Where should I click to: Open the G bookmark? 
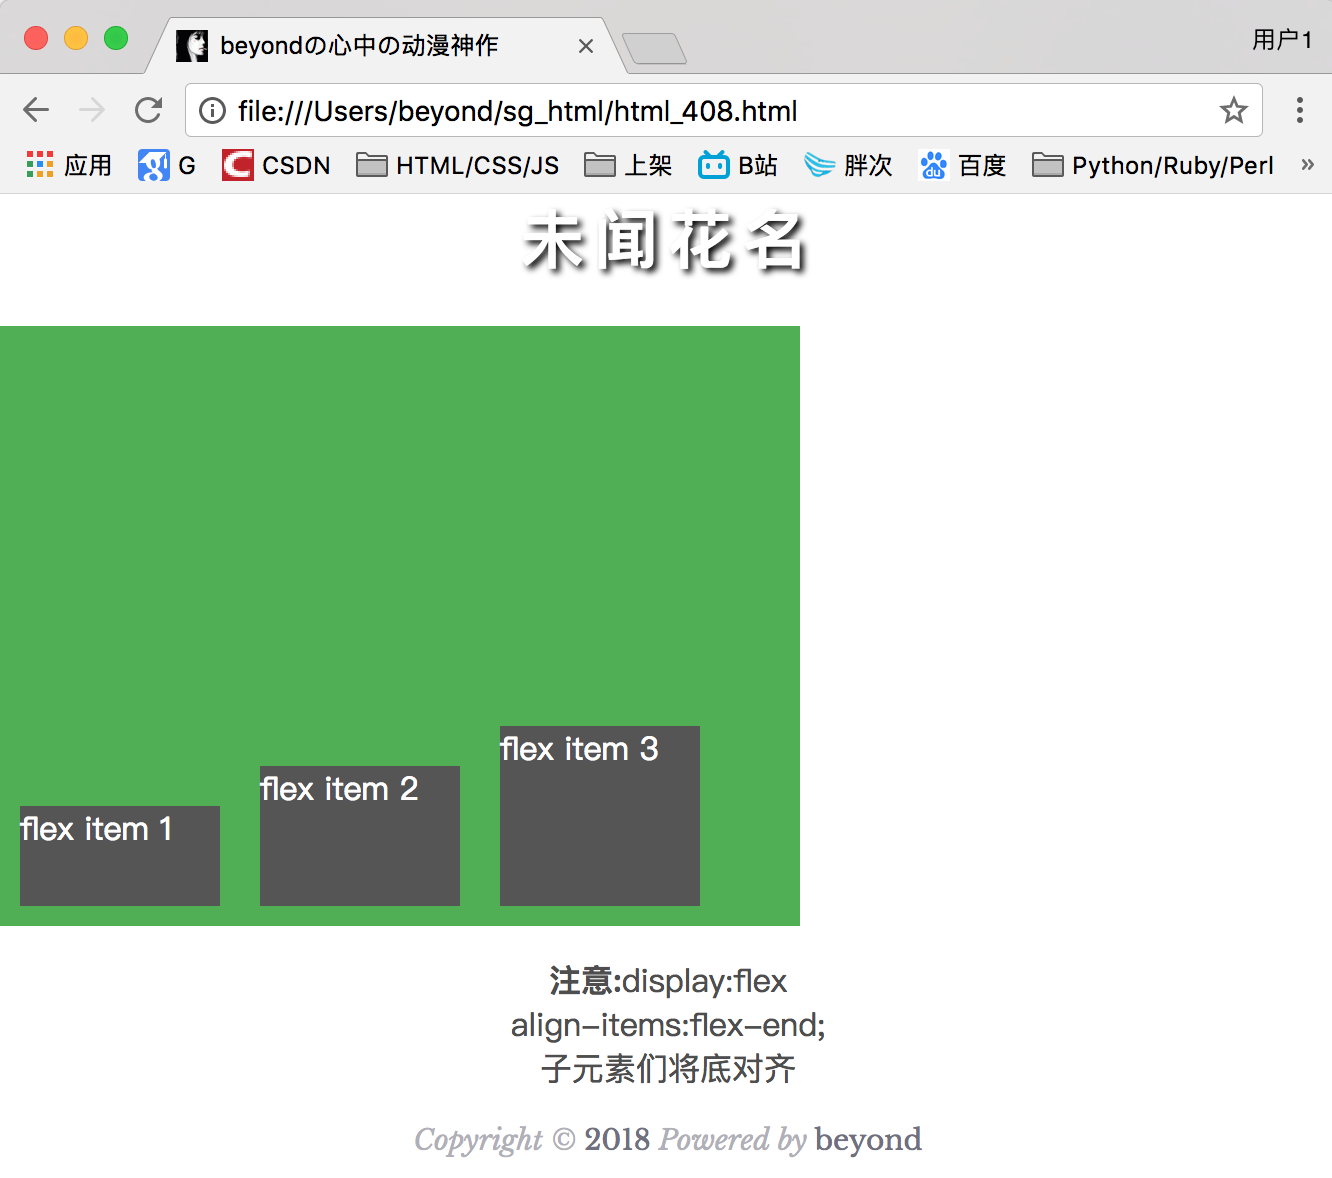pos(166,165)
